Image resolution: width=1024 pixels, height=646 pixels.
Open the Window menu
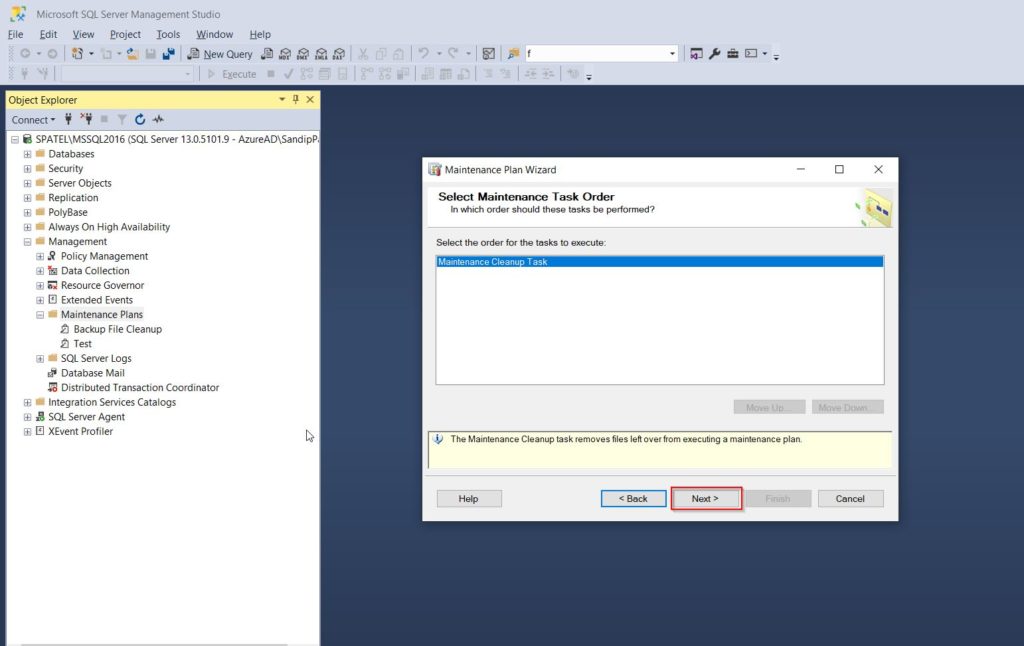pos(214,34)
